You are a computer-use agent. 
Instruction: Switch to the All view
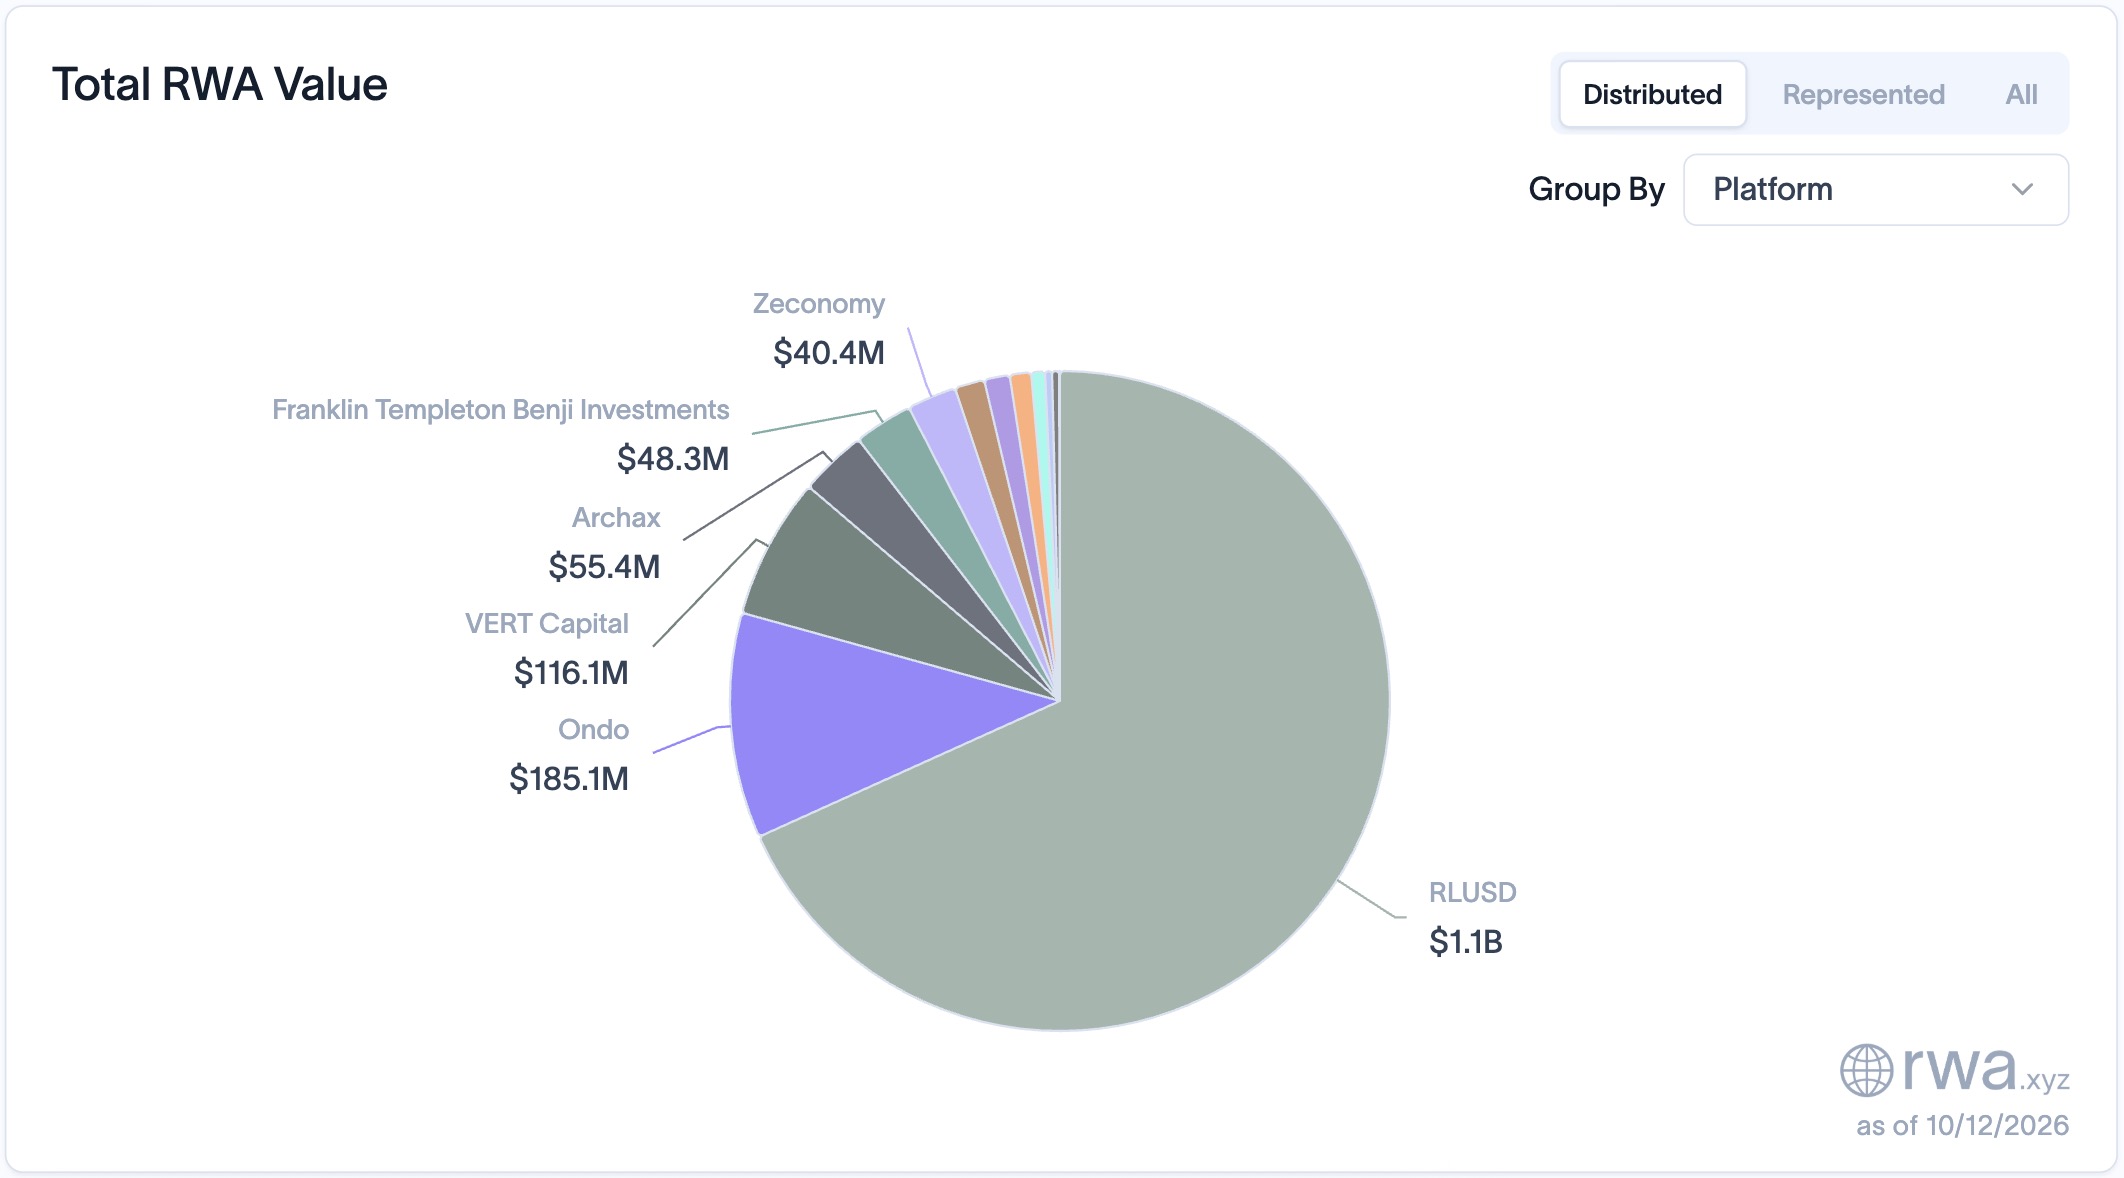click(2021, 94)
